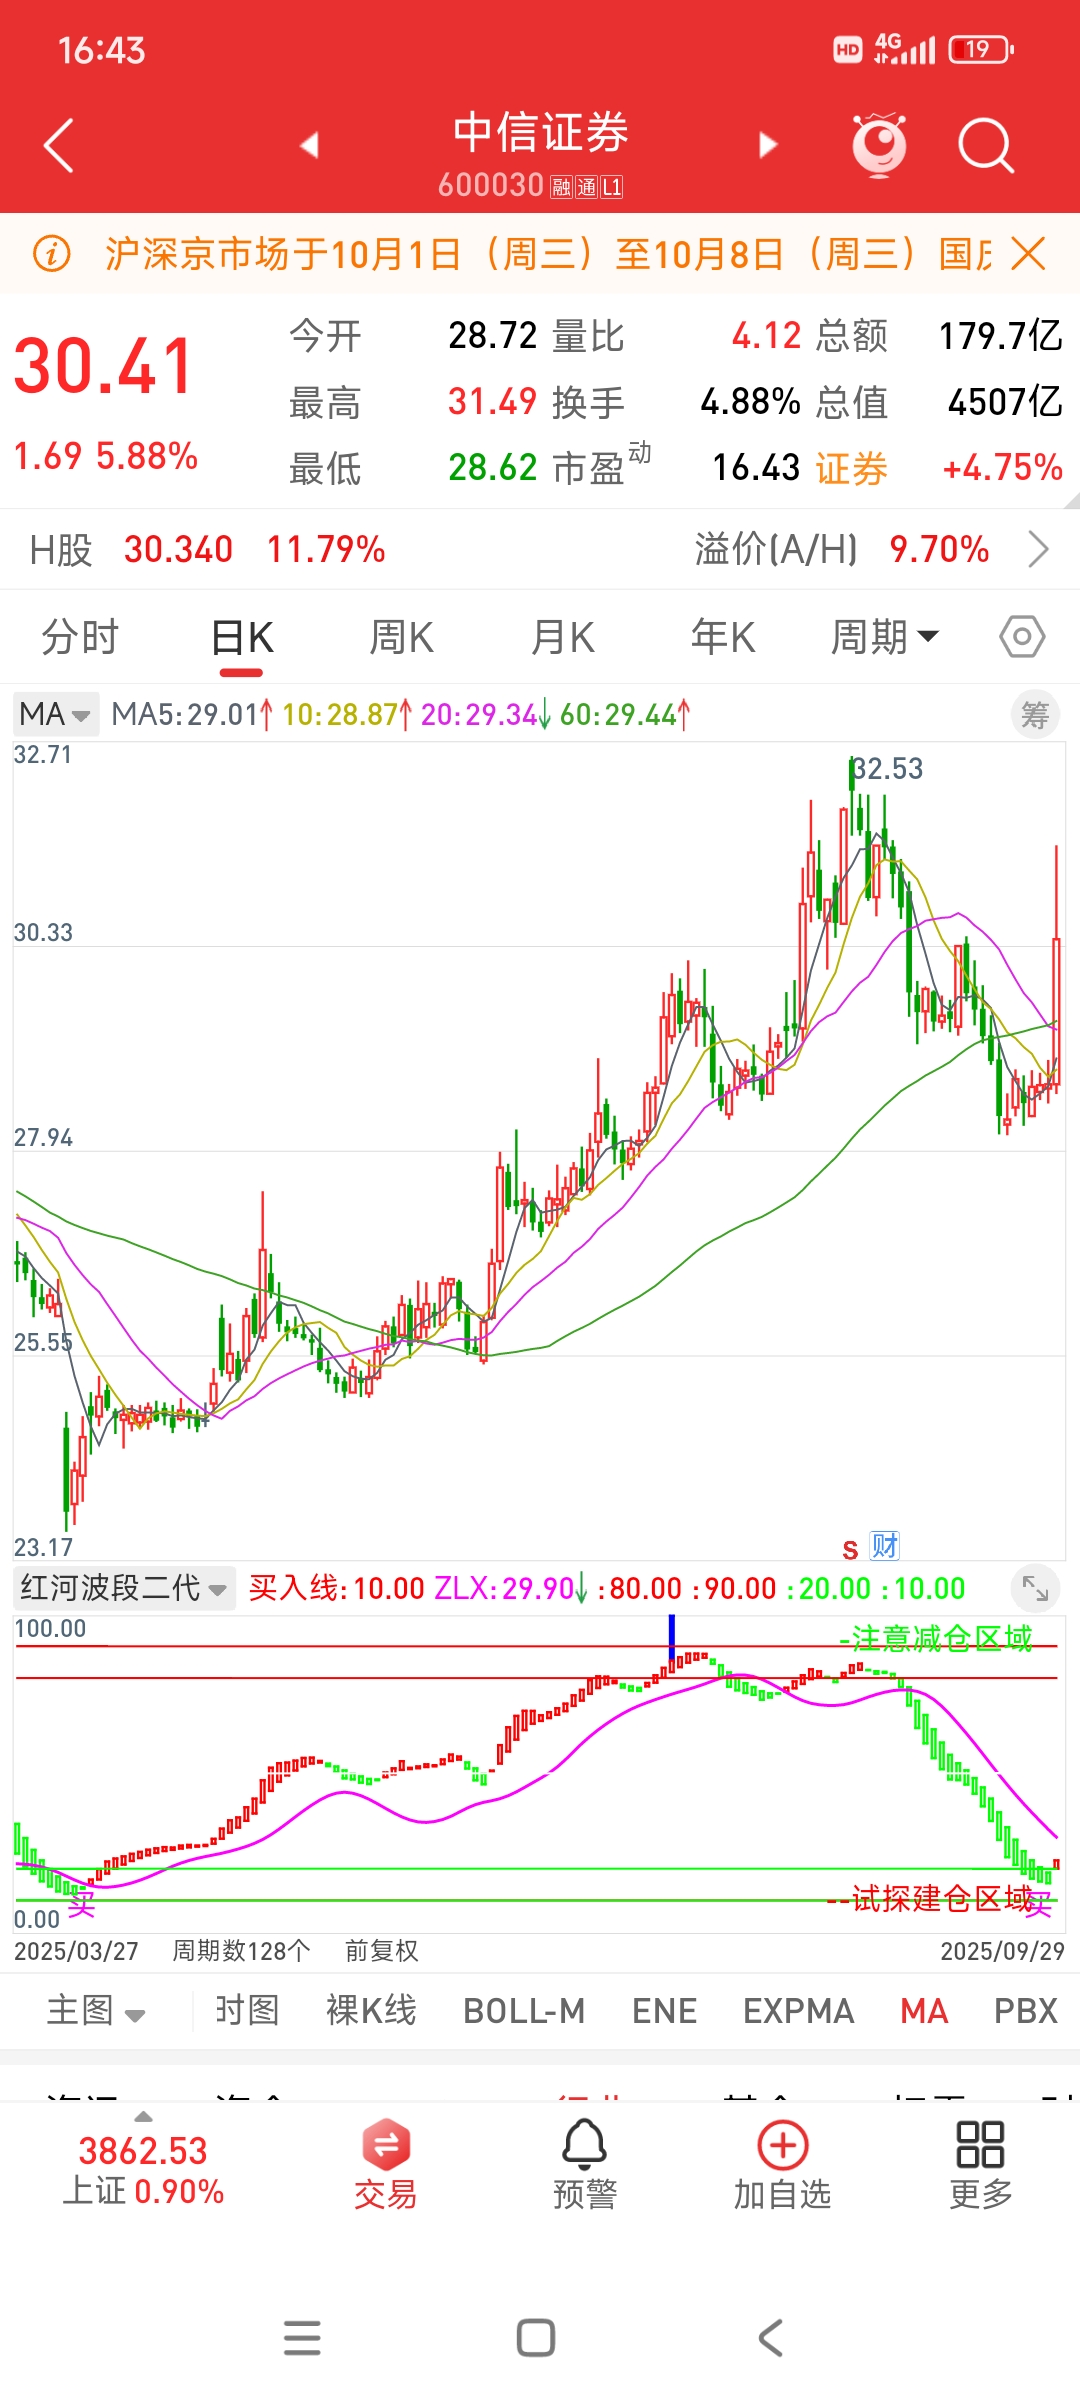The image size is (1080, 2400).
Task: Read the 沪深京市场 holiday notice text
Action: click(x=547, y=254)
